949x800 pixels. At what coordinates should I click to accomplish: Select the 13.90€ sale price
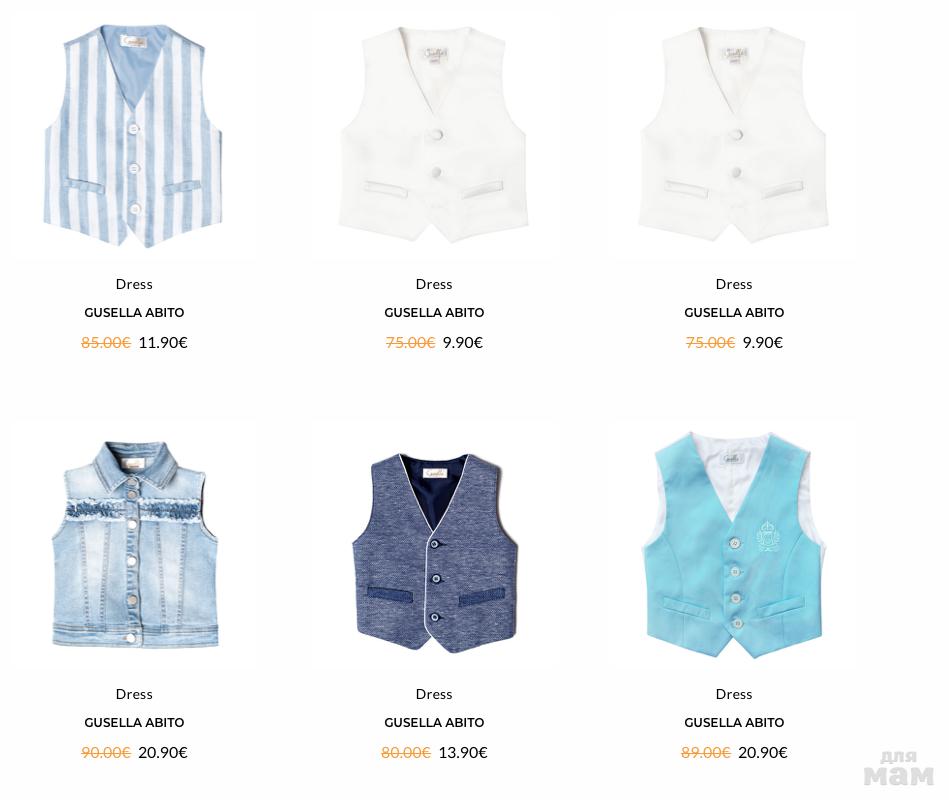[463, 753]
